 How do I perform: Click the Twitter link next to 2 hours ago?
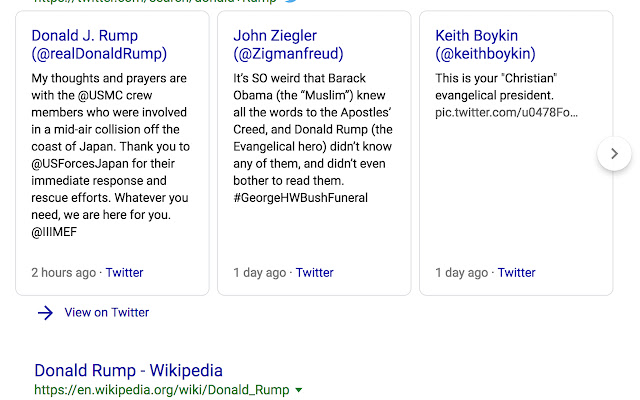point(124,273)
